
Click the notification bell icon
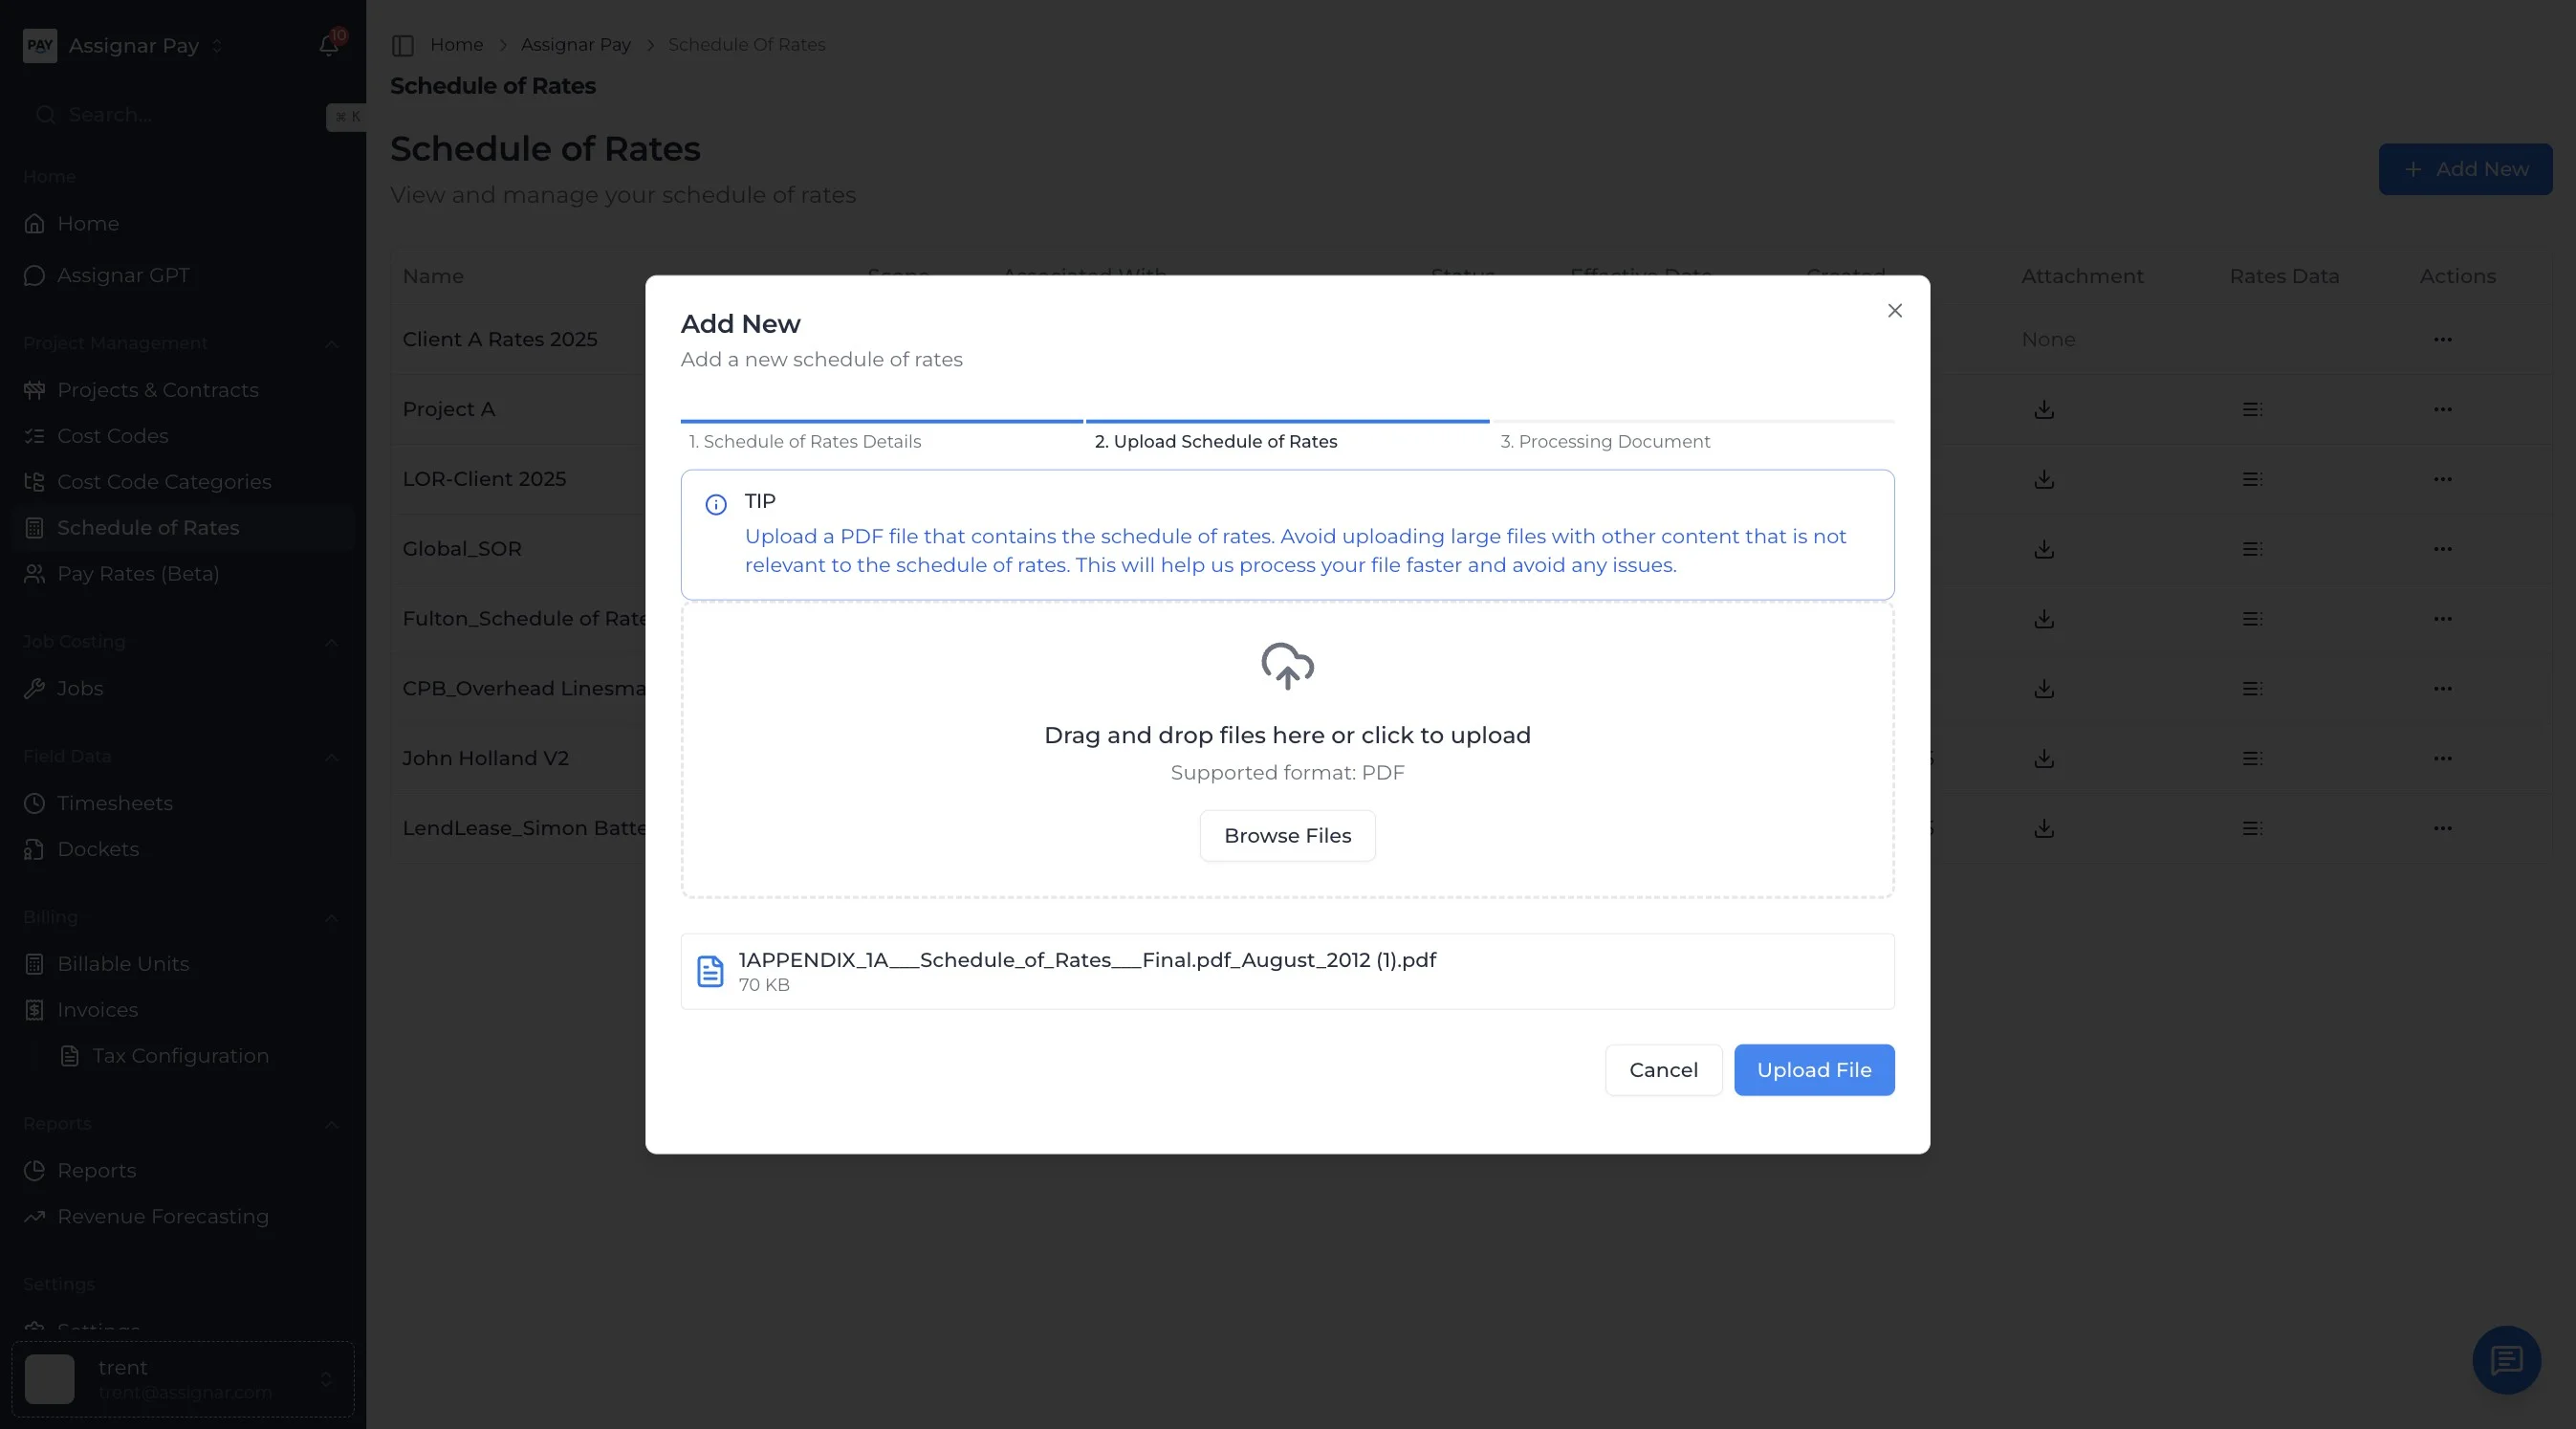tap(328, 45)
